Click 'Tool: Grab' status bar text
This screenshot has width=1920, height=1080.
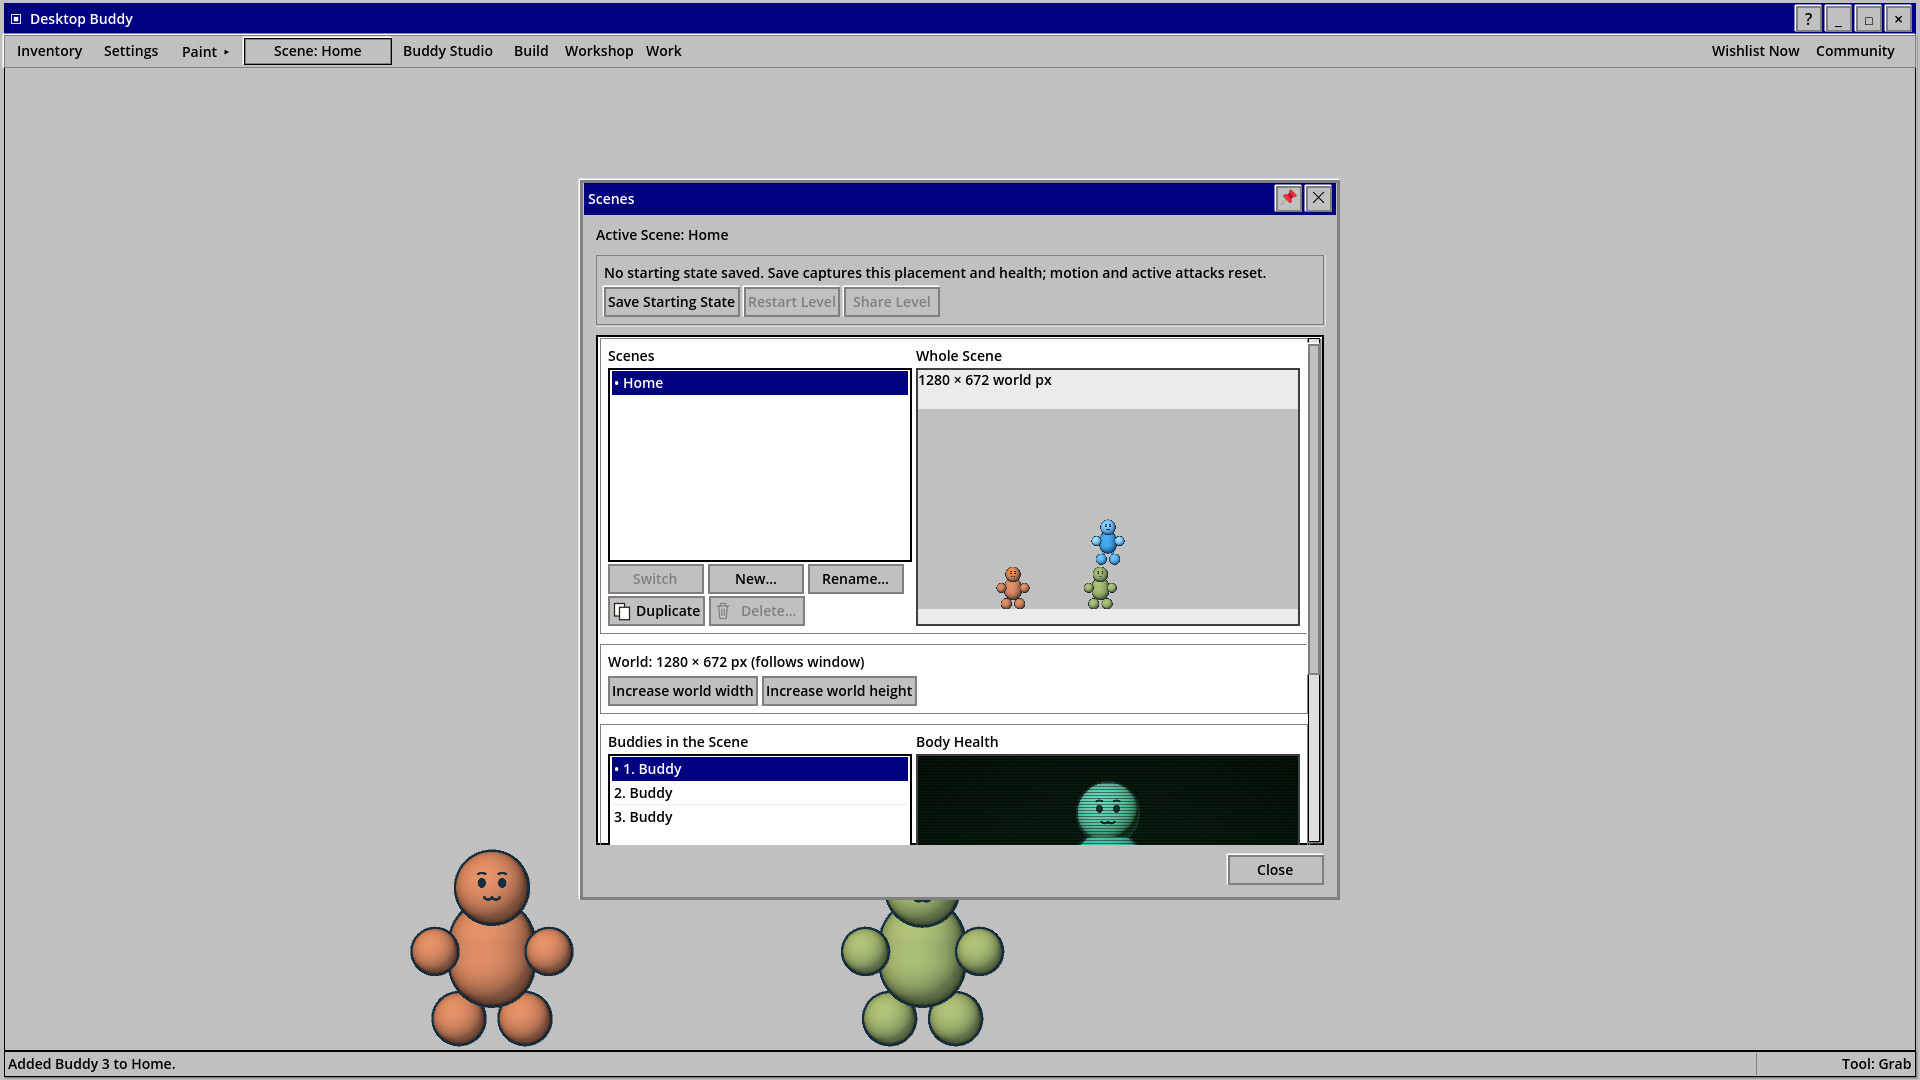1876,1064
